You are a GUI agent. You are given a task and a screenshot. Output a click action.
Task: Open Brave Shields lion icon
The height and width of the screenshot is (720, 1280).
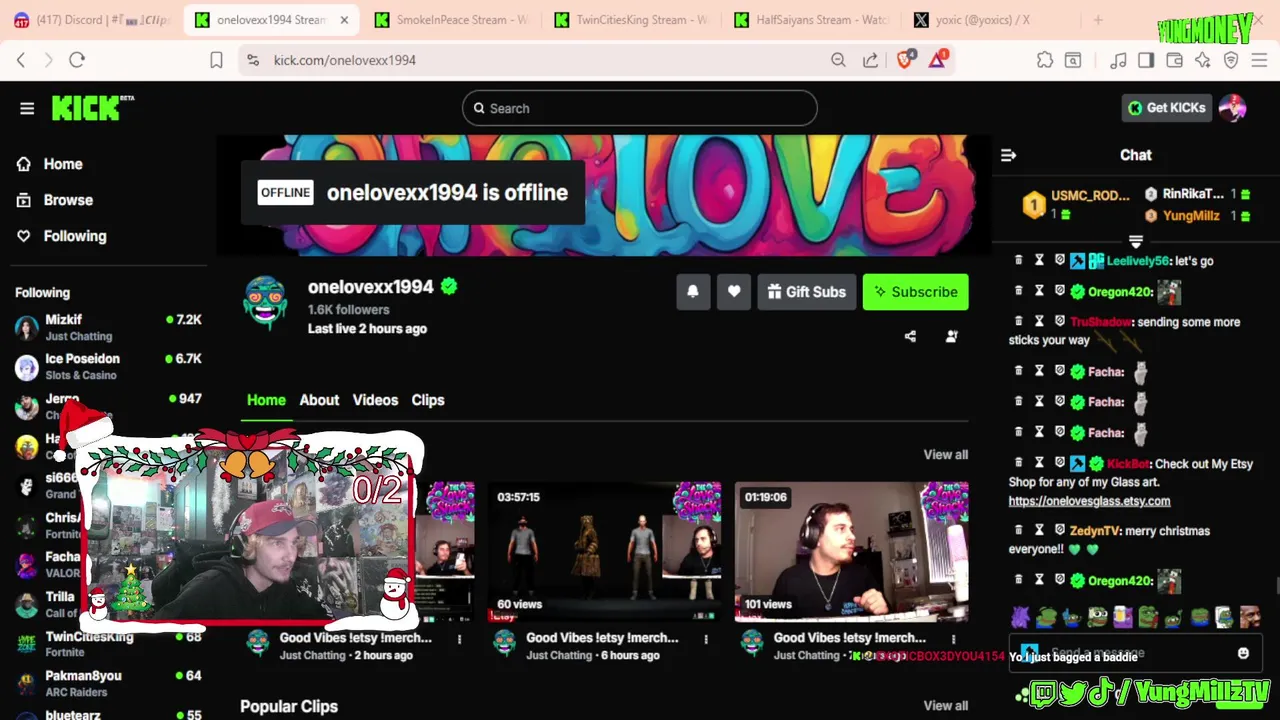(x=905, y=60)
